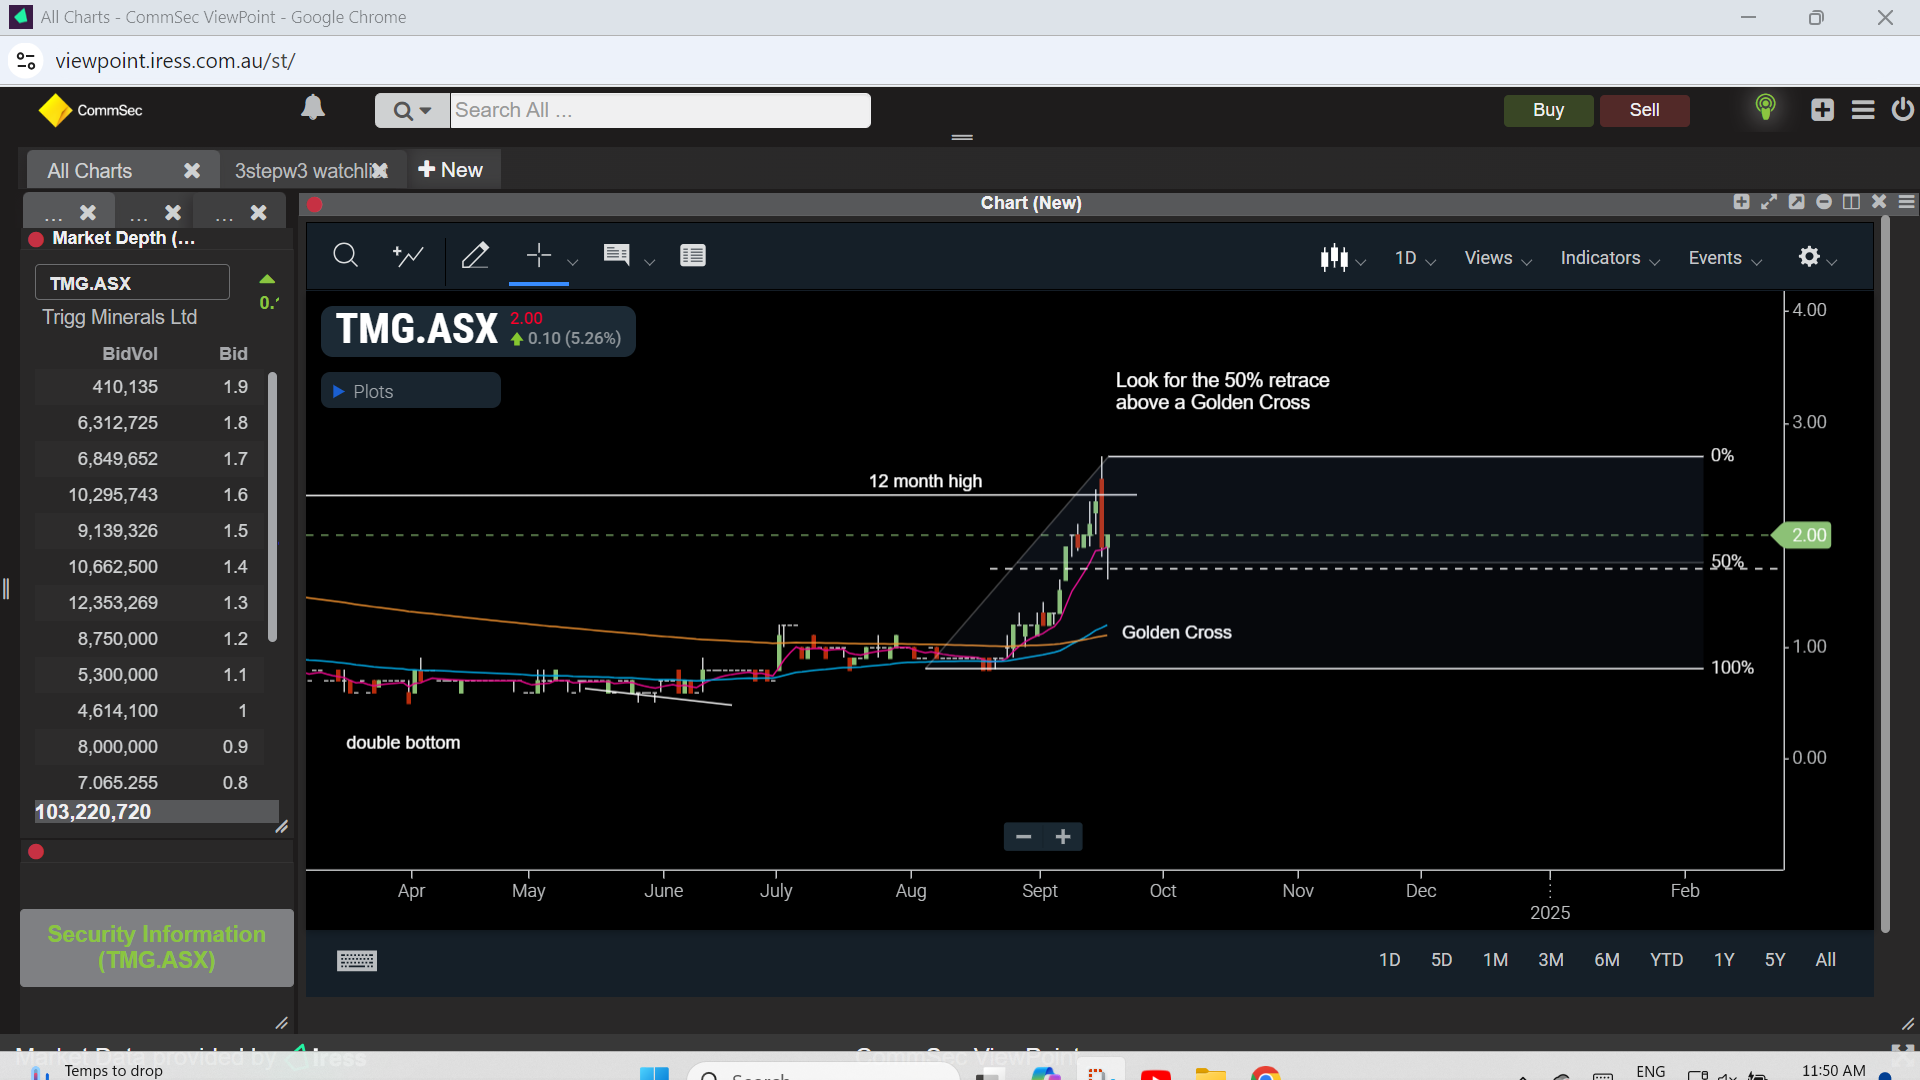Expand the chart panel to fullscreen
This screenshot has width=1920, height=1080.
point(1769,202)
